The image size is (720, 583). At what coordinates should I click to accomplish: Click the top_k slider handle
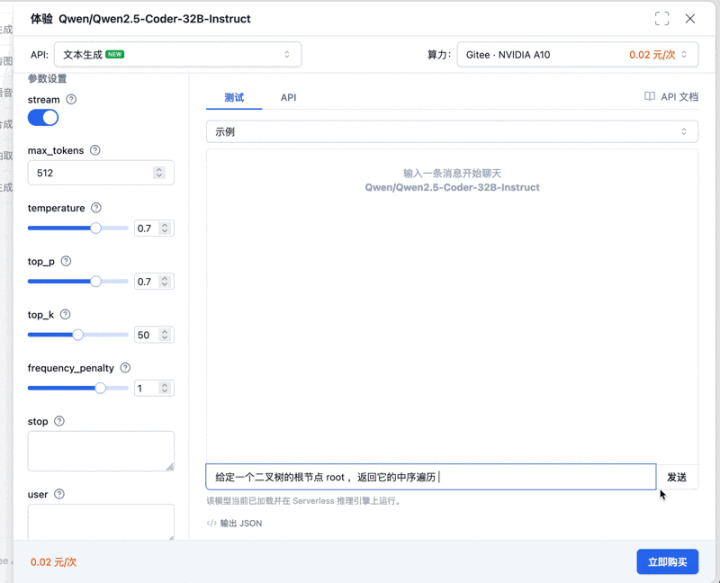point(78,335)
